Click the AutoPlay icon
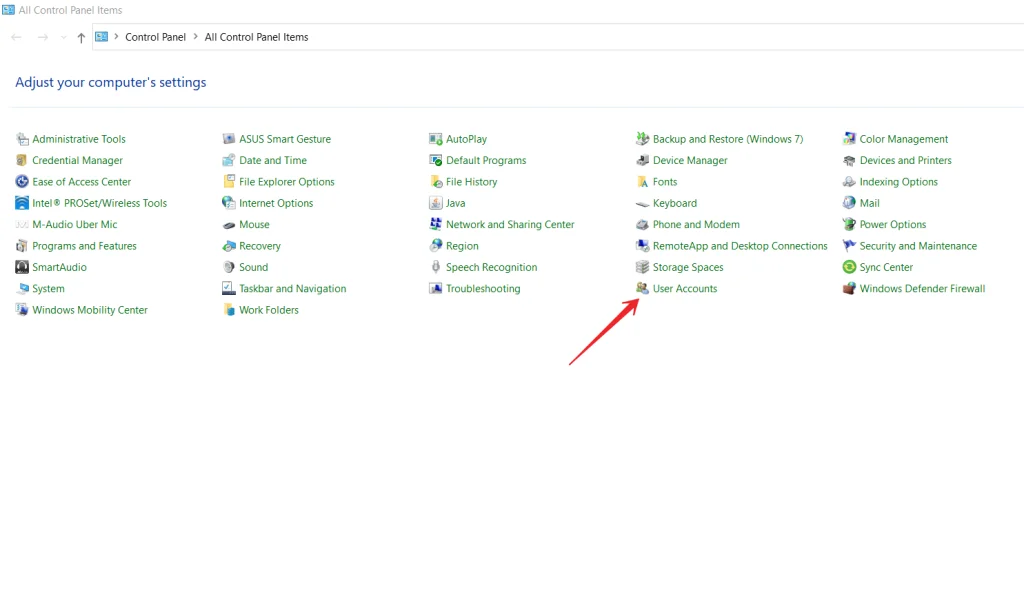The width and height of the screenshot is (1024, 601). click(436, 139)
